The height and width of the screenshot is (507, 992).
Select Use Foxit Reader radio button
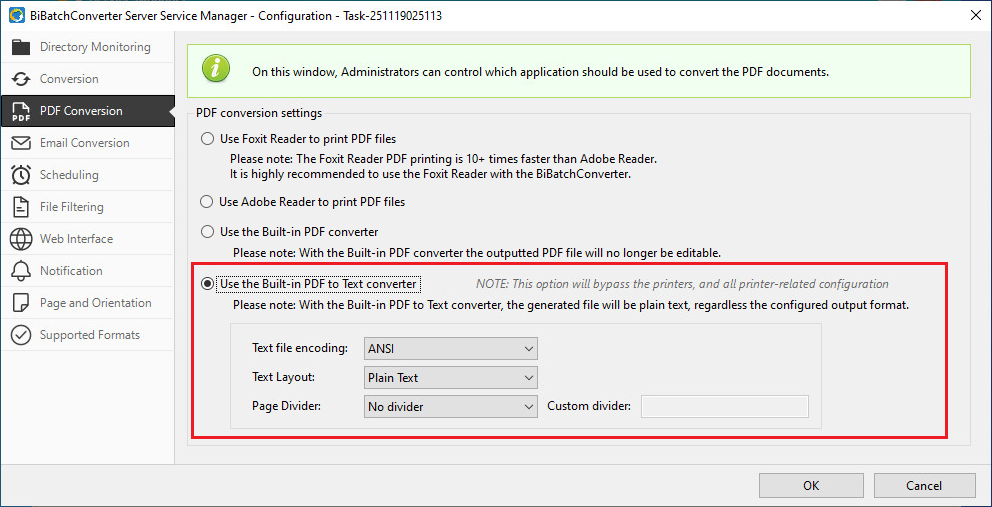pos(208,139)
